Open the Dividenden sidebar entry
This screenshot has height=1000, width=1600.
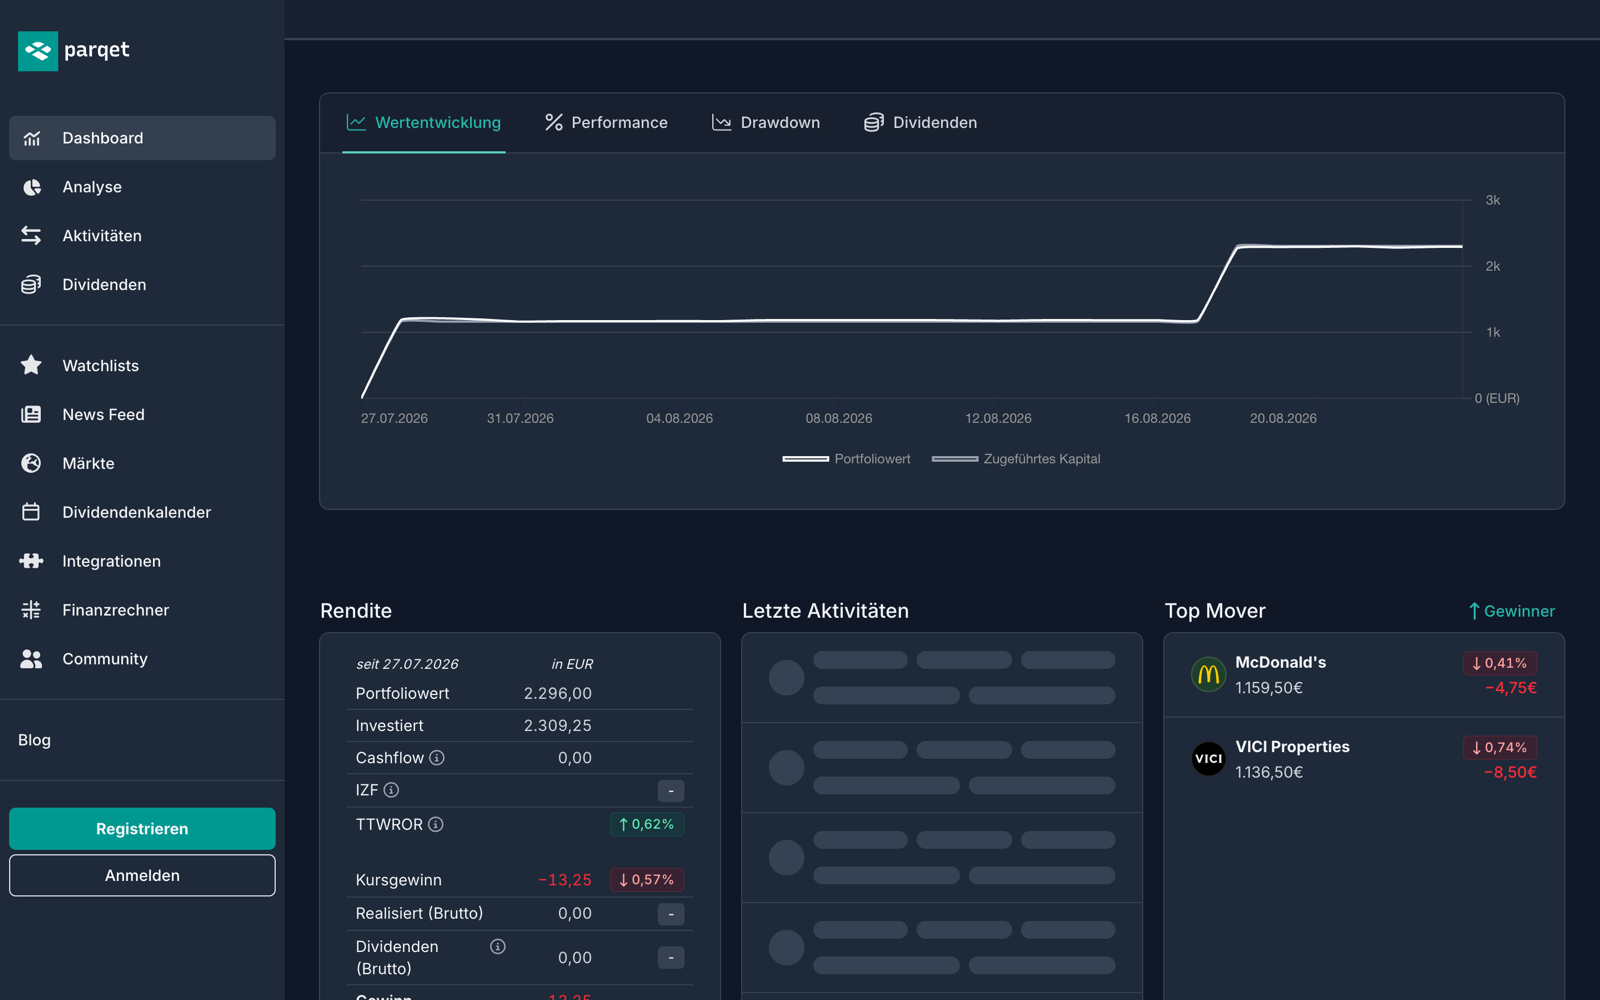pyautogui.click(x=142, y=285)
